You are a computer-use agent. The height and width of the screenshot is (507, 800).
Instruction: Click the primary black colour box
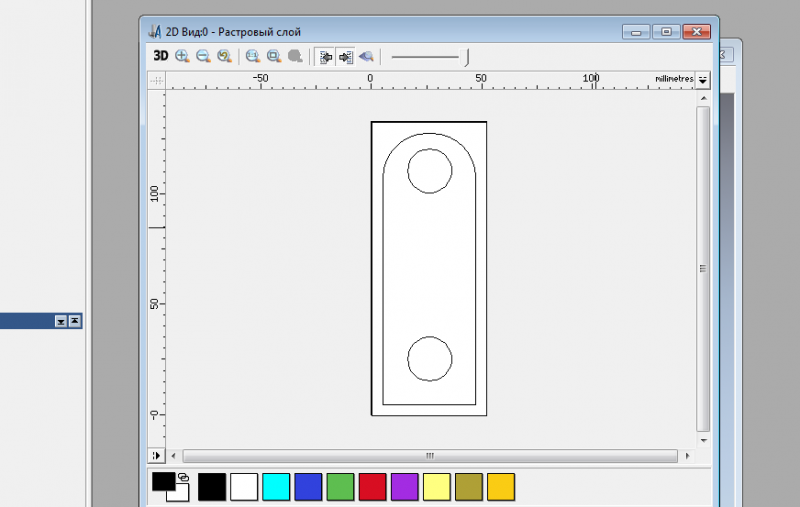click(163, 481)
